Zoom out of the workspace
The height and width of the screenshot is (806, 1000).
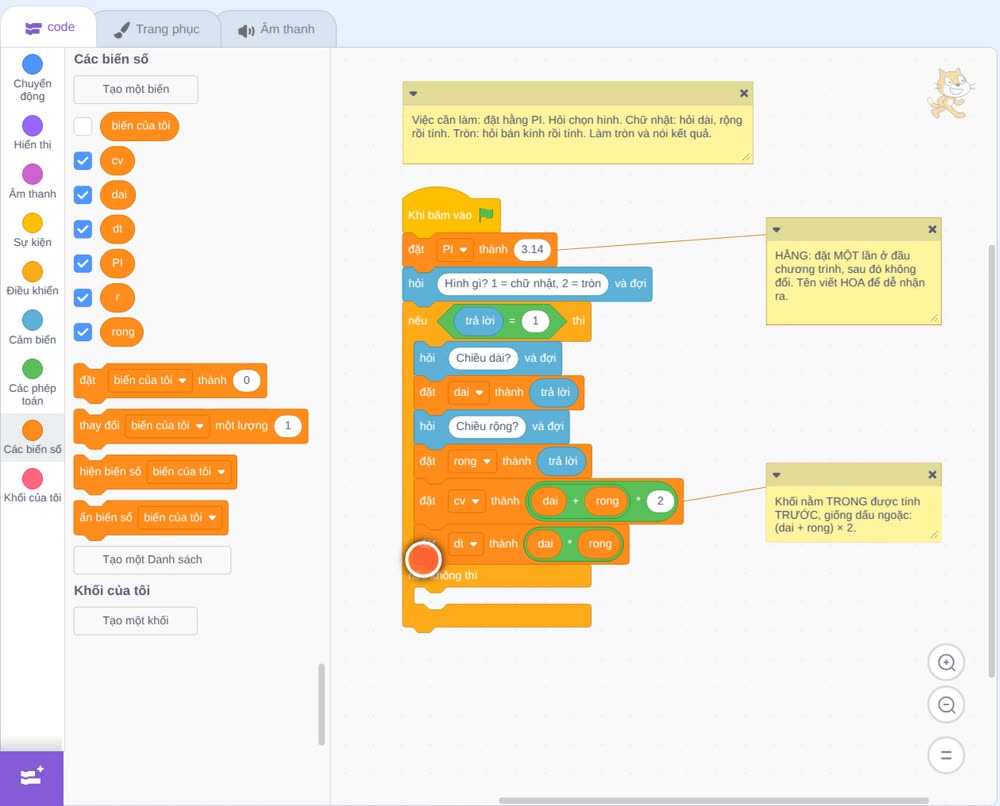coord(946,705)
